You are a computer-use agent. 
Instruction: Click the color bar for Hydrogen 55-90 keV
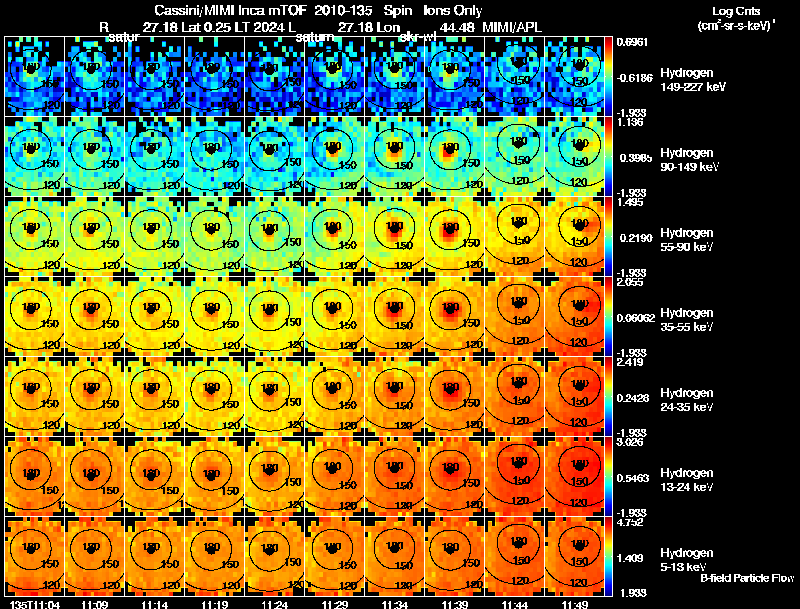[x=609, y=237]
